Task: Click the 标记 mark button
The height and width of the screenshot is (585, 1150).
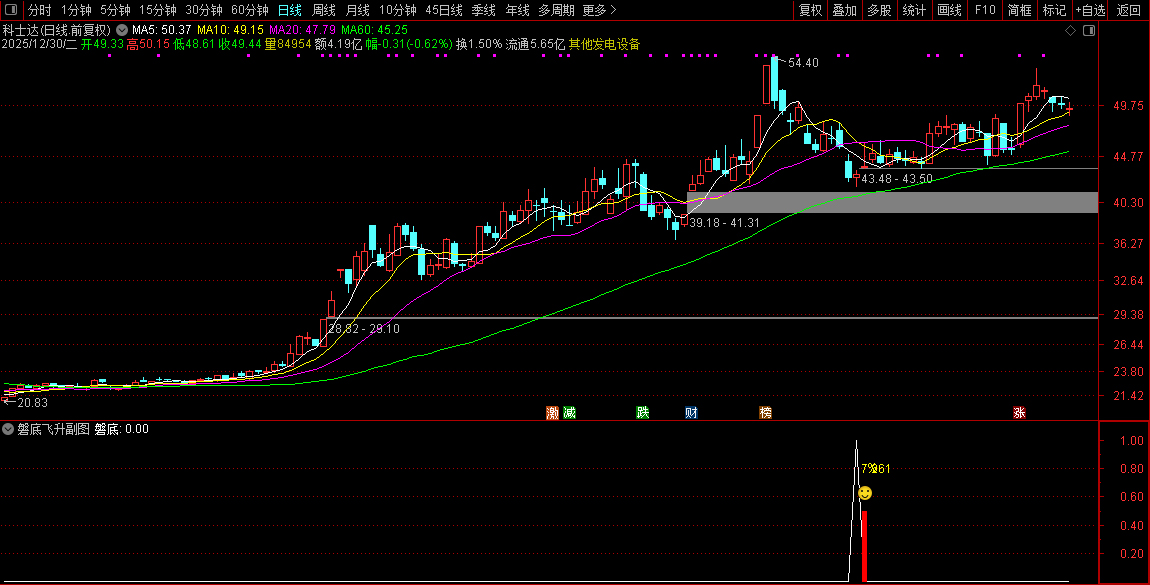Action: coord(1054,10)
